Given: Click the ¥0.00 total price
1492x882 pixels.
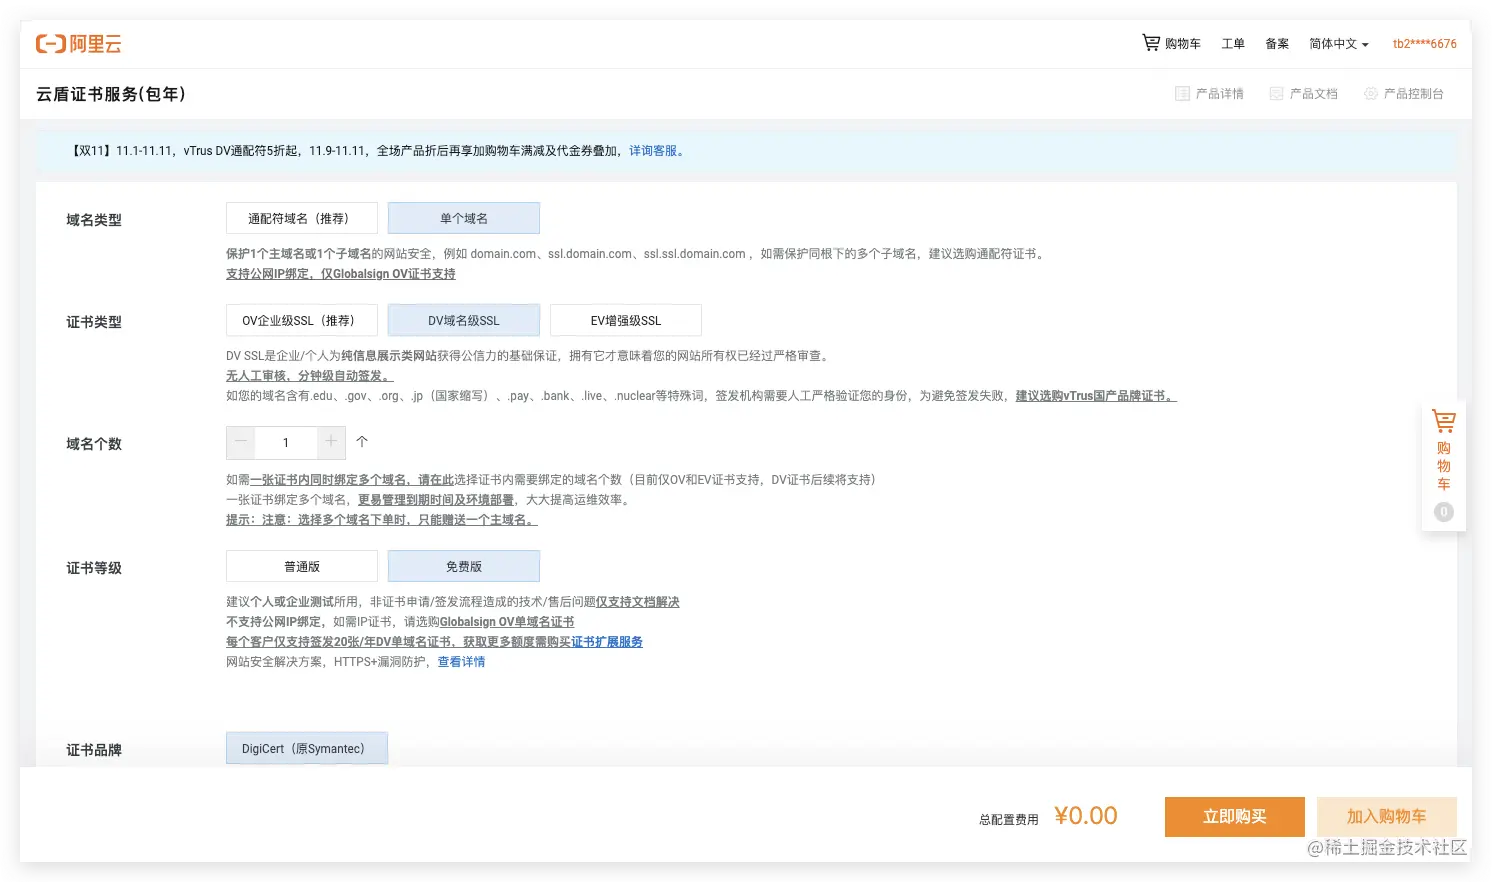Looking at the screenshot, I should pyautogui.click(x=1086, y=816).
